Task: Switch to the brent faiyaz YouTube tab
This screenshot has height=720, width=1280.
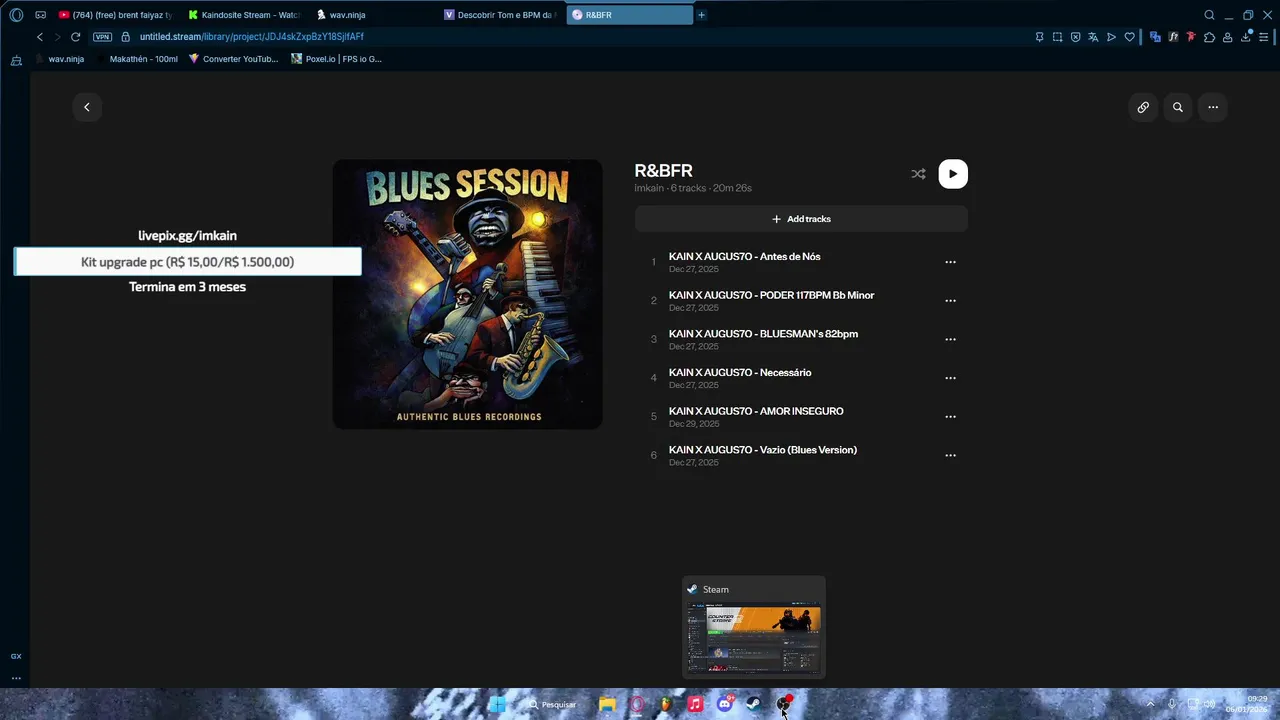Action: click(x=114, y=15)
